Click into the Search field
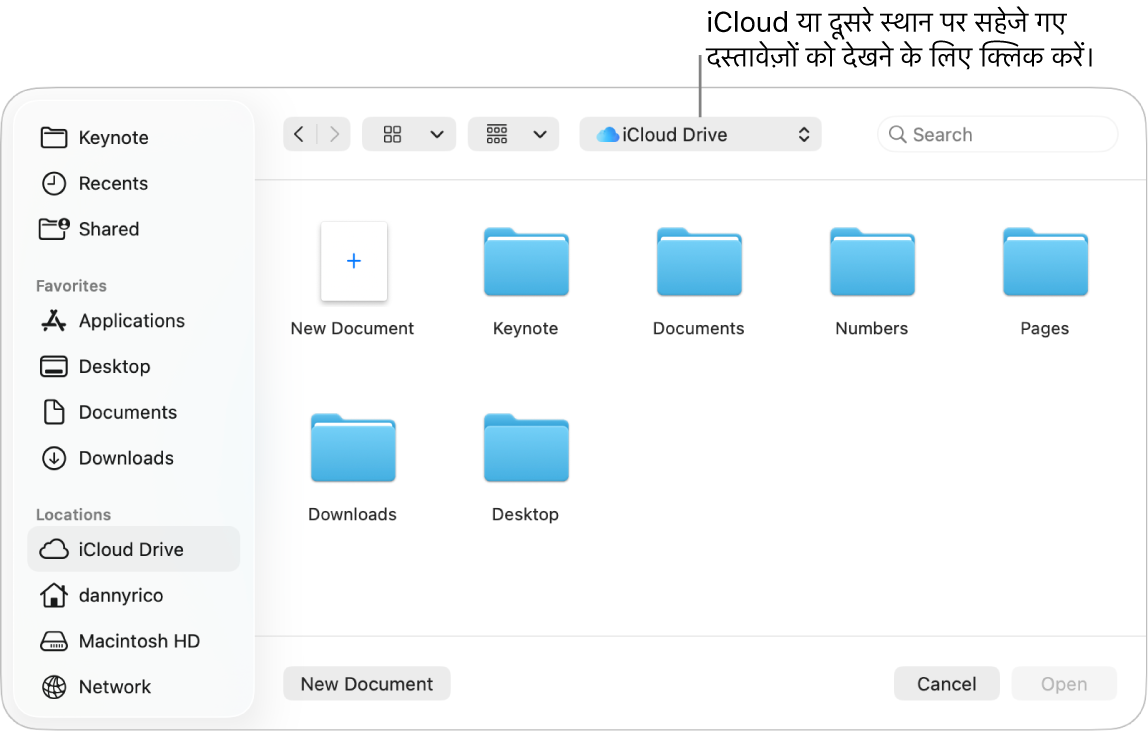 coord(997,135)
